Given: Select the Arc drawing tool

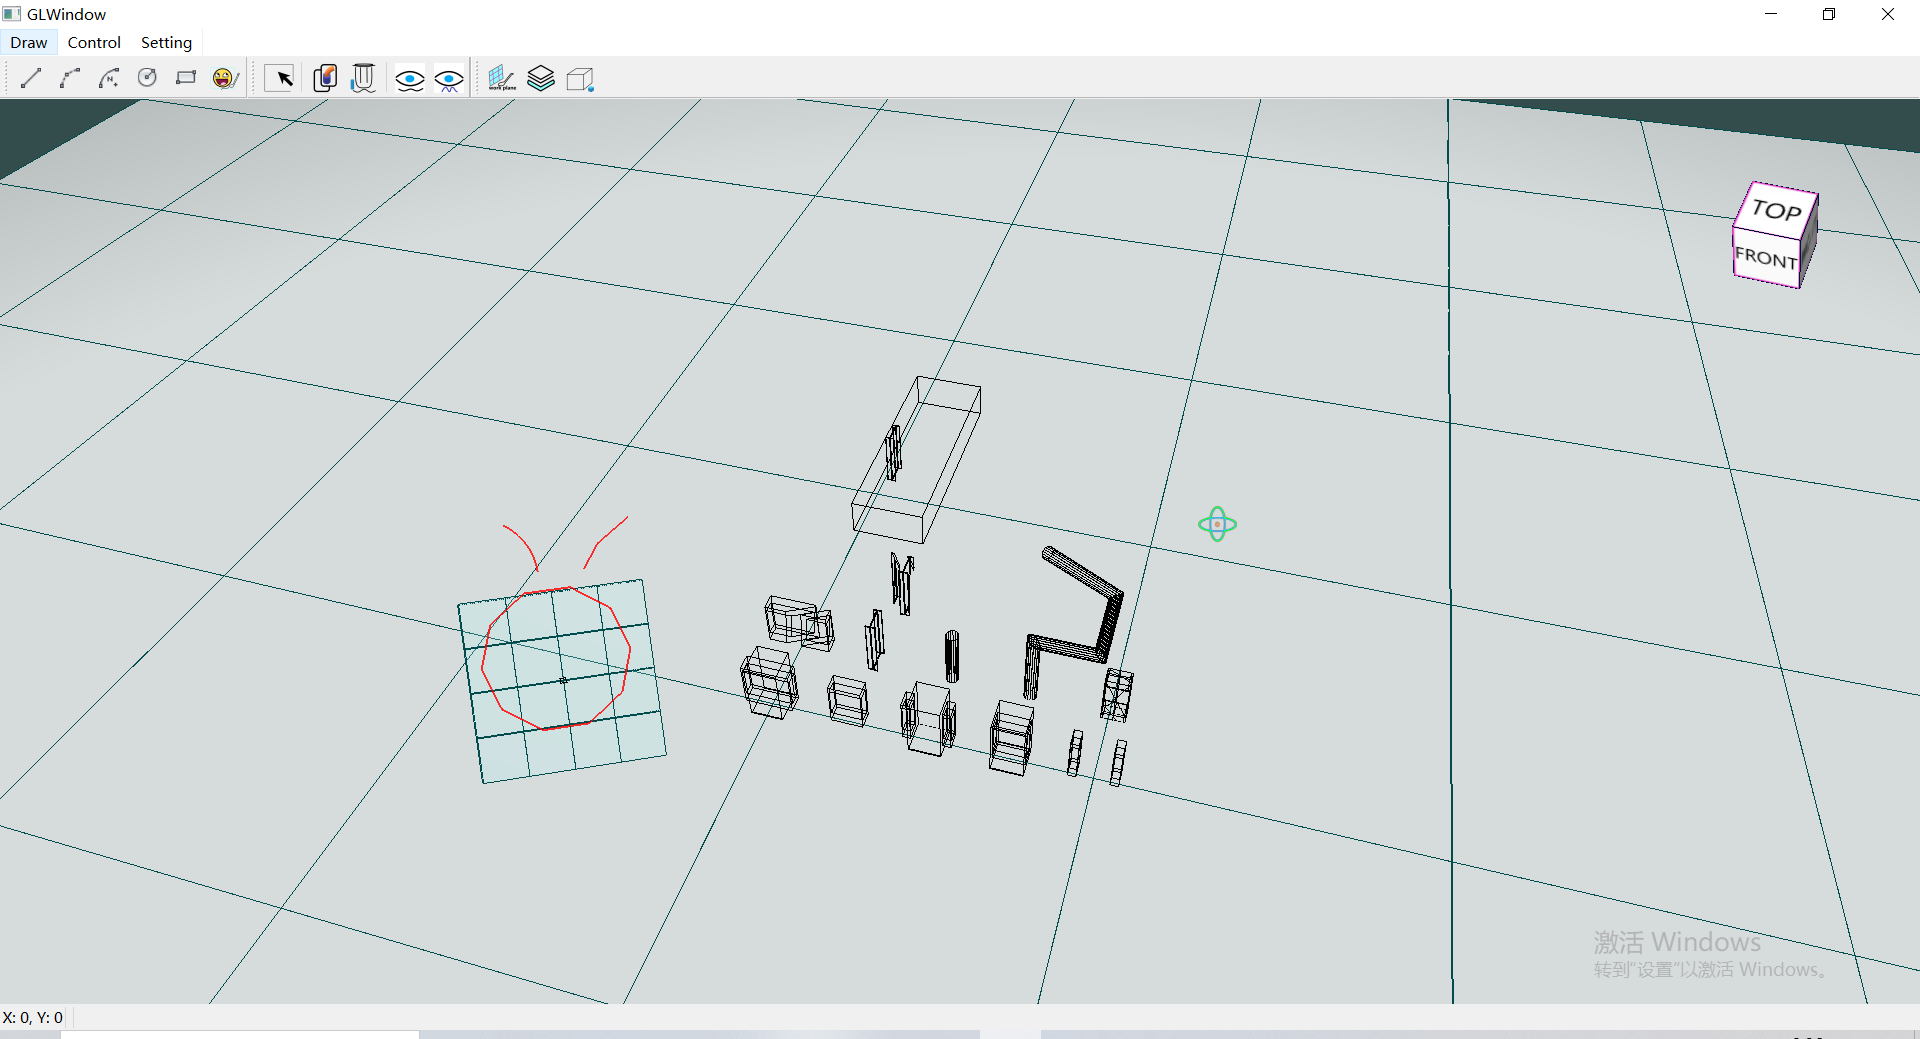Looking at the screenshot, I should click(70, 78).
